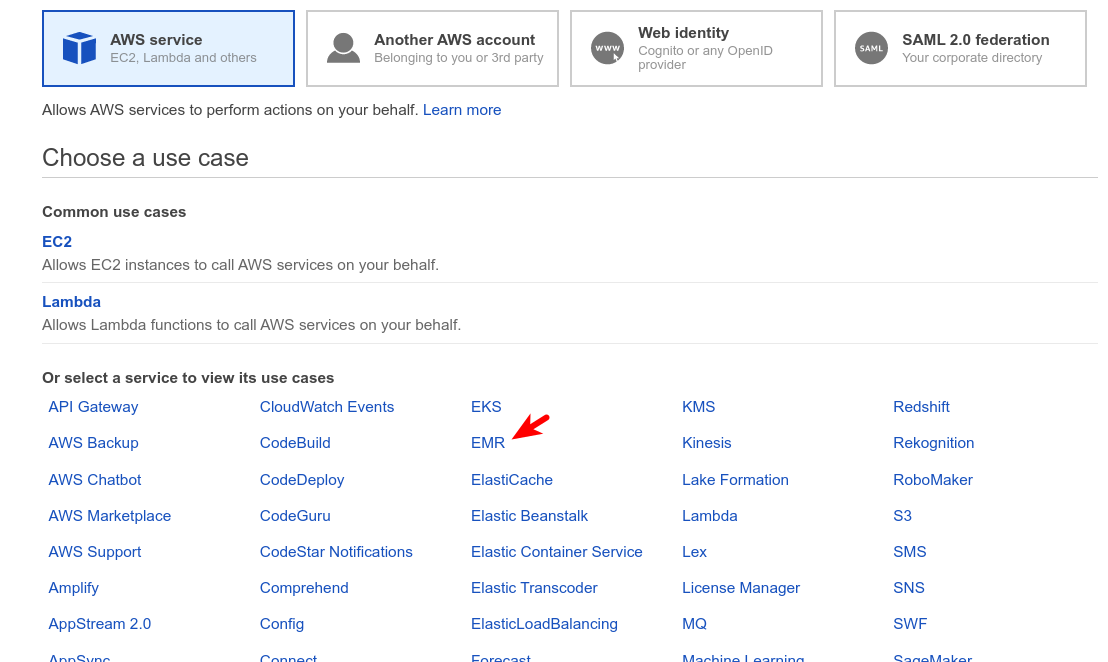Select AWS Chatbot service

95,480
